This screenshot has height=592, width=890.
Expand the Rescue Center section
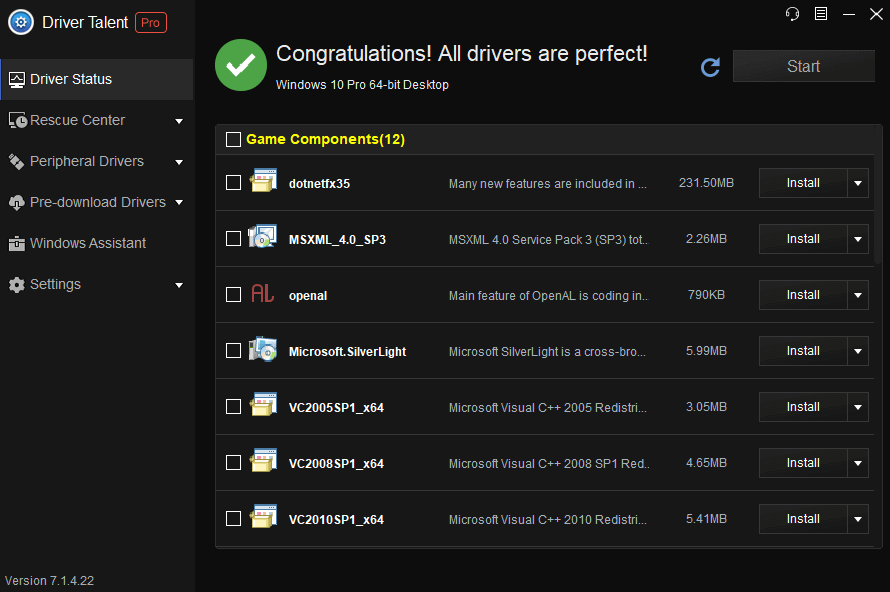(179, 120)
